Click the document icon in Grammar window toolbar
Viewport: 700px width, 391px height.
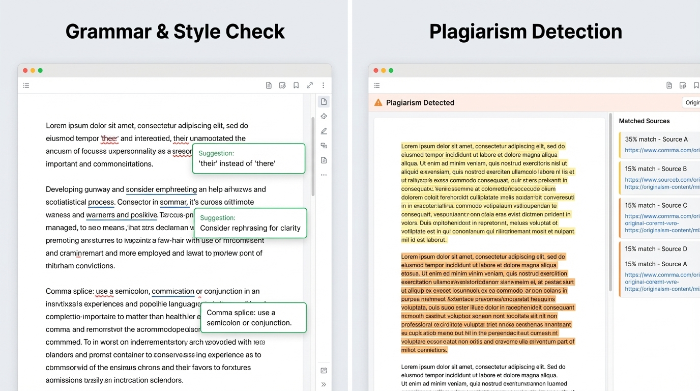269,85
